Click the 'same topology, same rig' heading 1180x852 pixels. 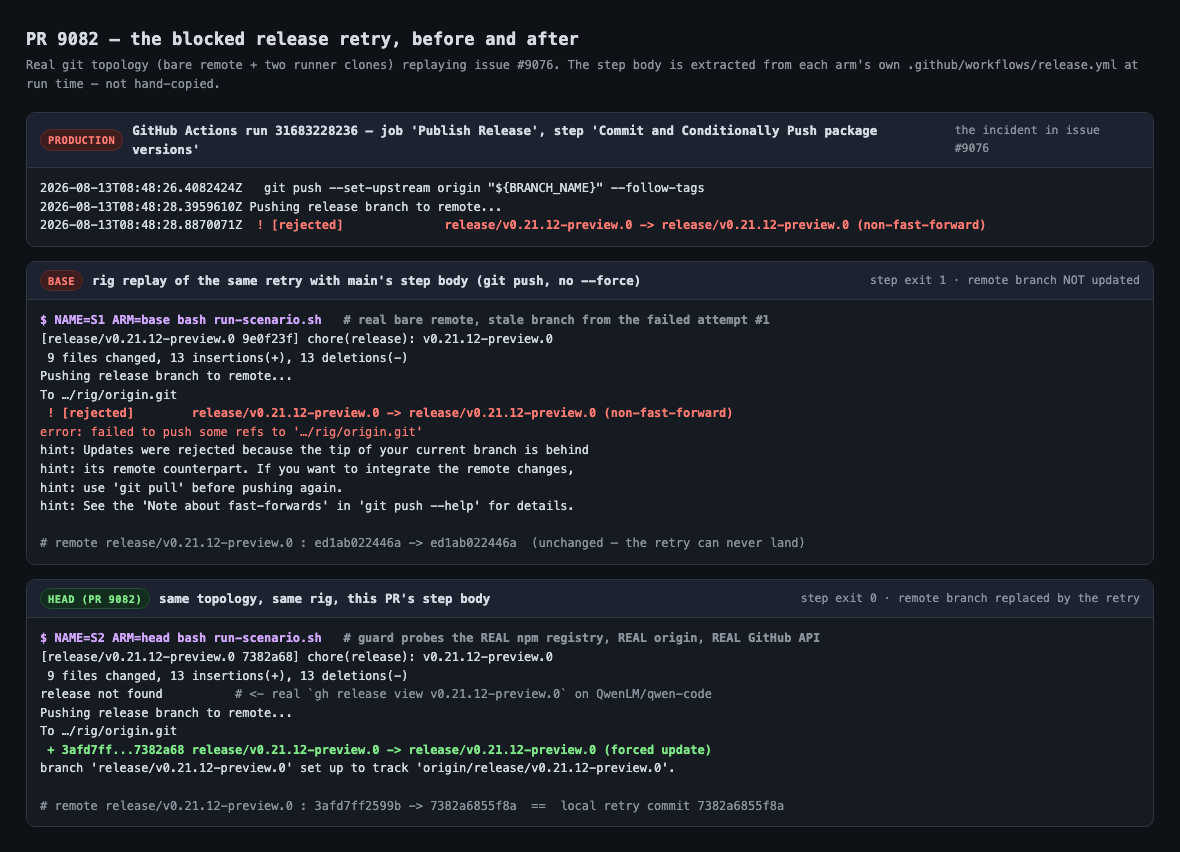tap(324, 599)
